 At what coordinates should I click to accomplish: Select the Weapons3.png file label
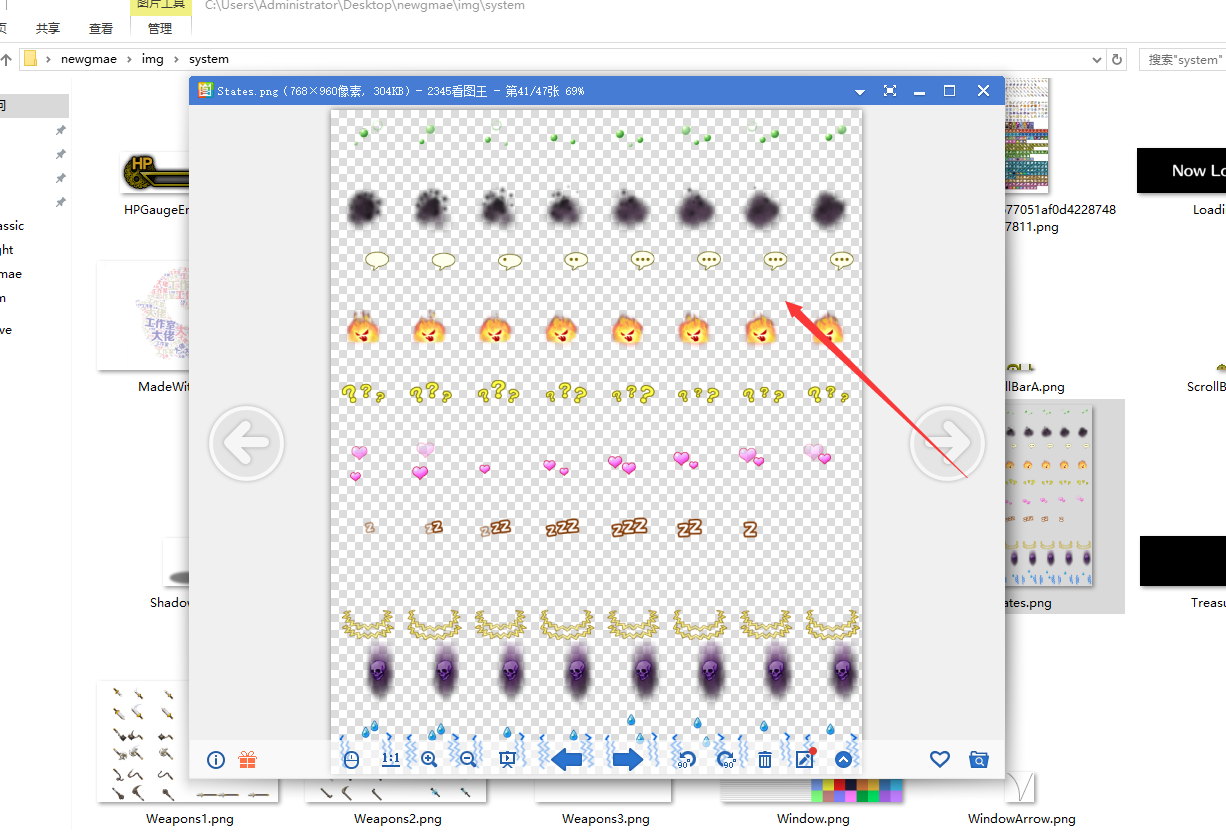[x=605, y=819]
